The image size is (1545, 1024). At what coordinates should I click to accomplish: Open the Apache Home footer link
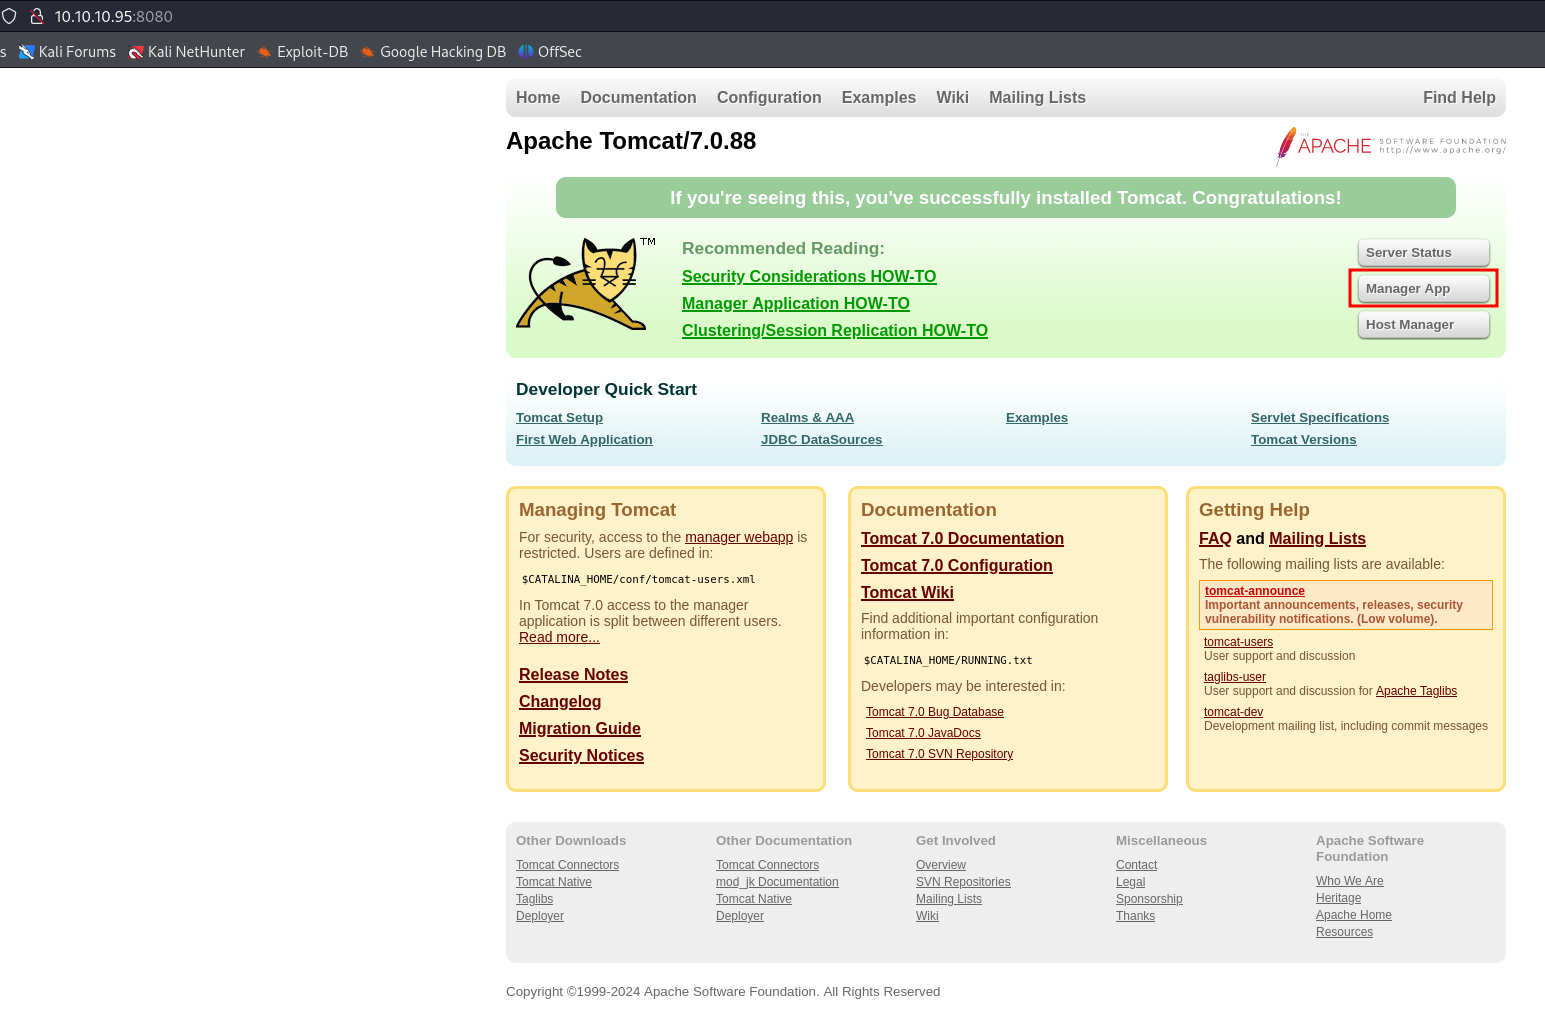[x=1354, y=915]
